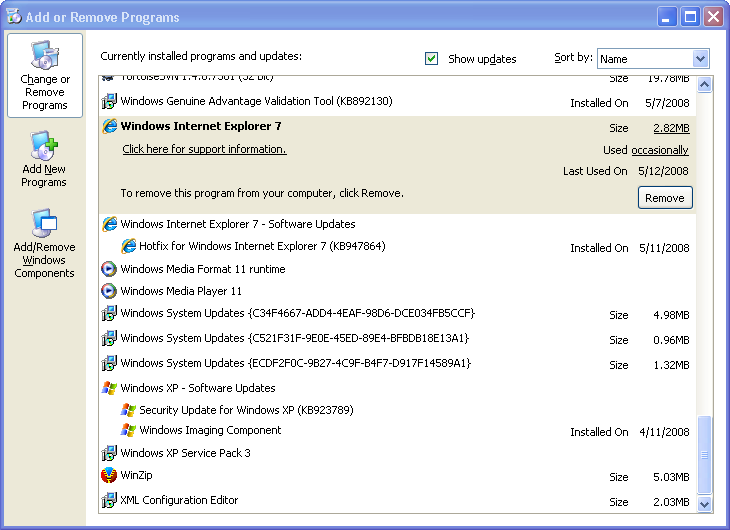The image size is (730, 530).
Task: Click the 2.03MB size value
Action: (671, 502)
